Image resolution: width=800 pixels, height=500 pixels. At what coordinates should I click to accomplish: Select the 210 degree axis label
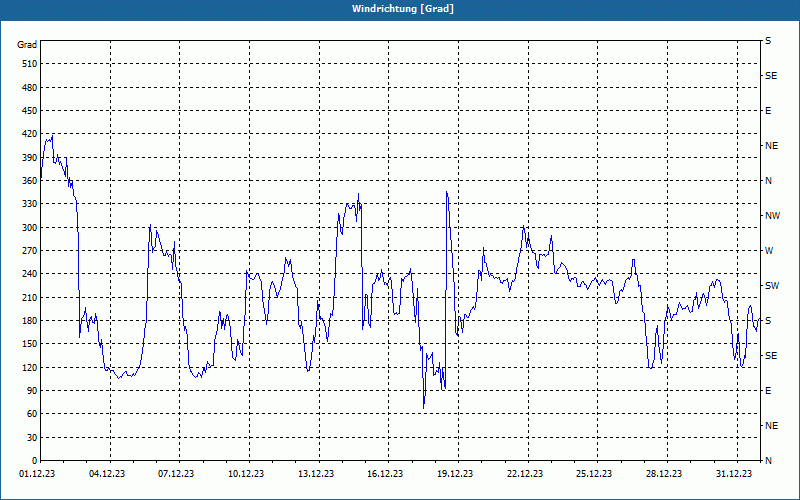point(29,297)
